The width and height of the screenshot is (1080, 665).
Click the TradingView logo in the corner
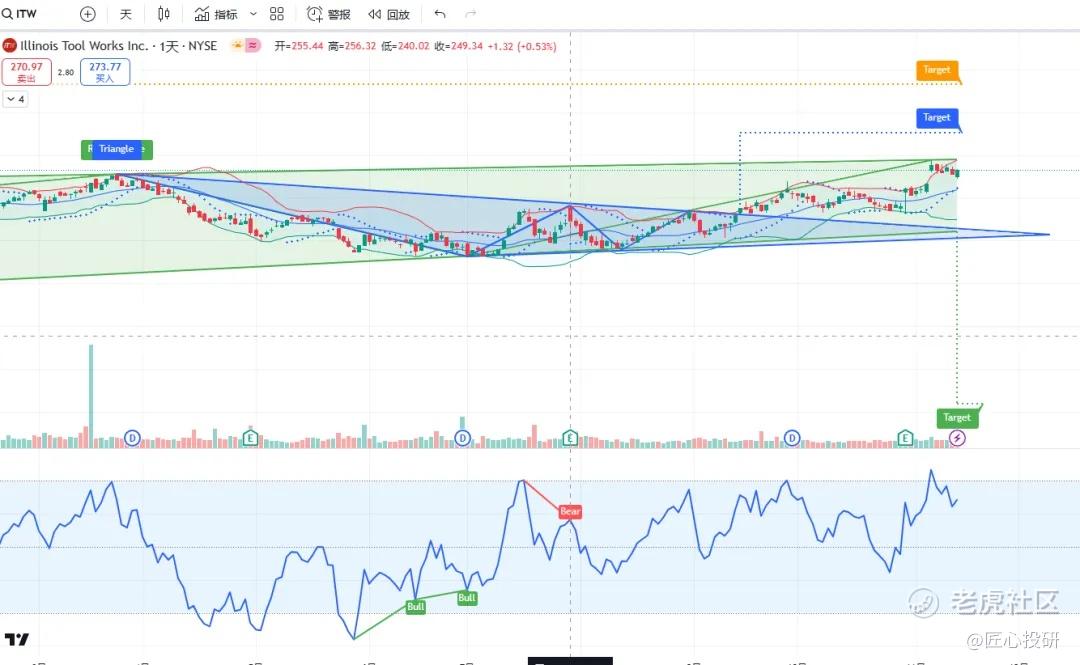point(17,640)
